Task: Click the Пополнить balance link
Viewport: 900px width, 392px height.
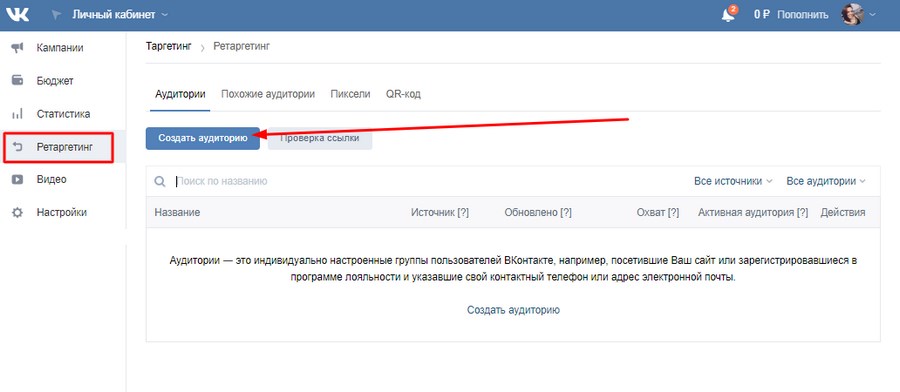Action: pos(802,15)
